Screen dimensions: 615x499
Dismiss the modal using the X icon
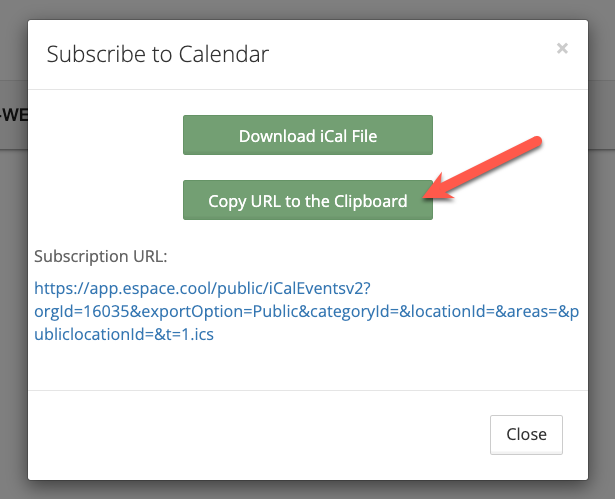(562, 47)
